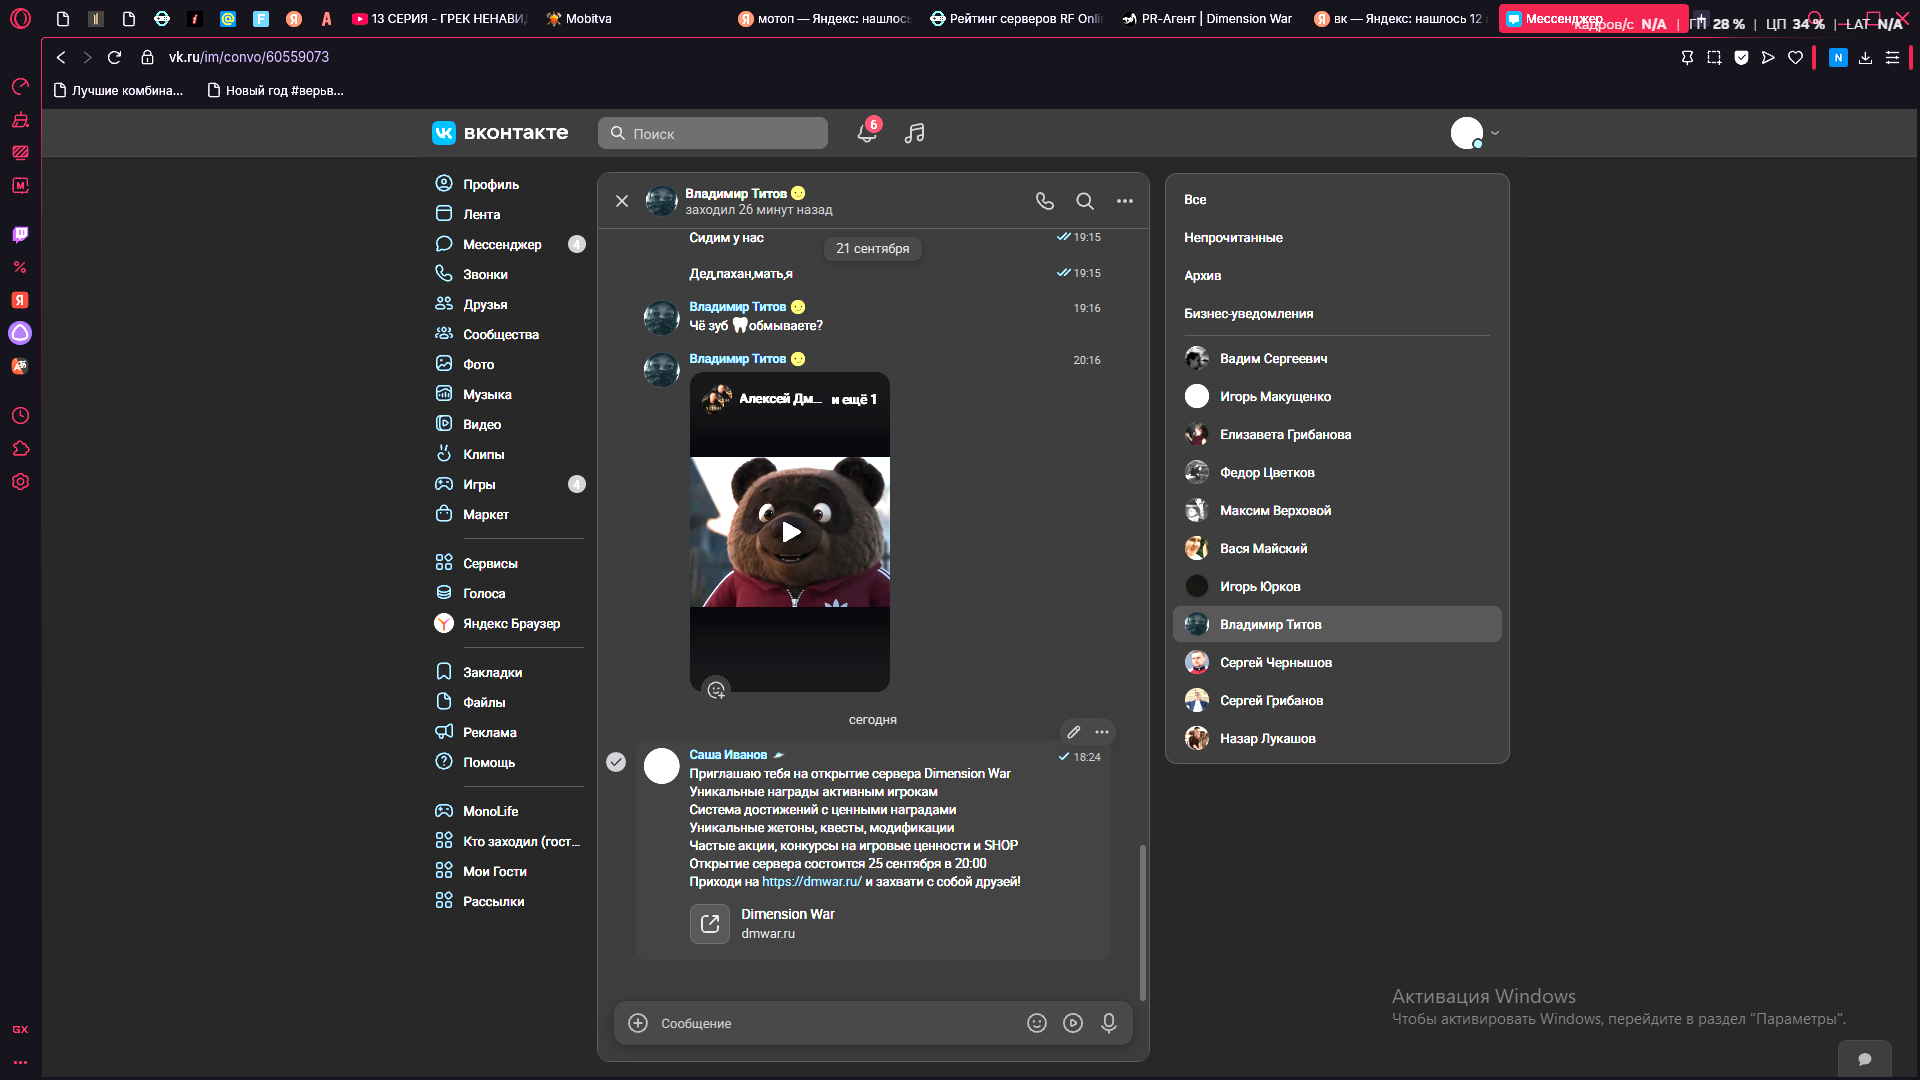Play the shared bear video
Viewport: 1920px width, 1080px height.
(790, 532)
